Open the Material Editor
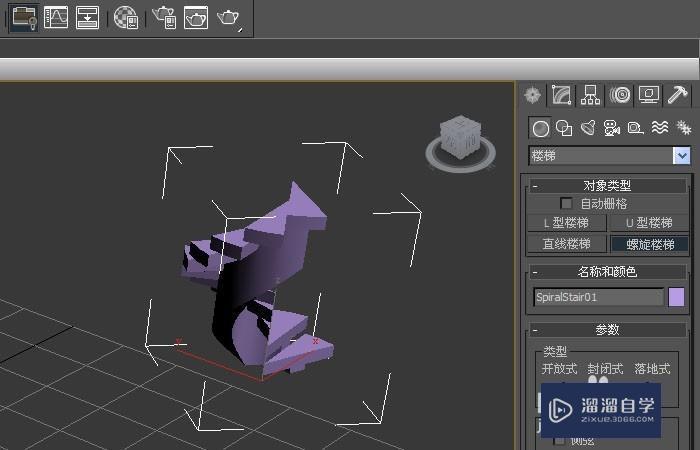The width and height of the screenshot is (700, 450). pyautogui.click(x=126, y=17)
